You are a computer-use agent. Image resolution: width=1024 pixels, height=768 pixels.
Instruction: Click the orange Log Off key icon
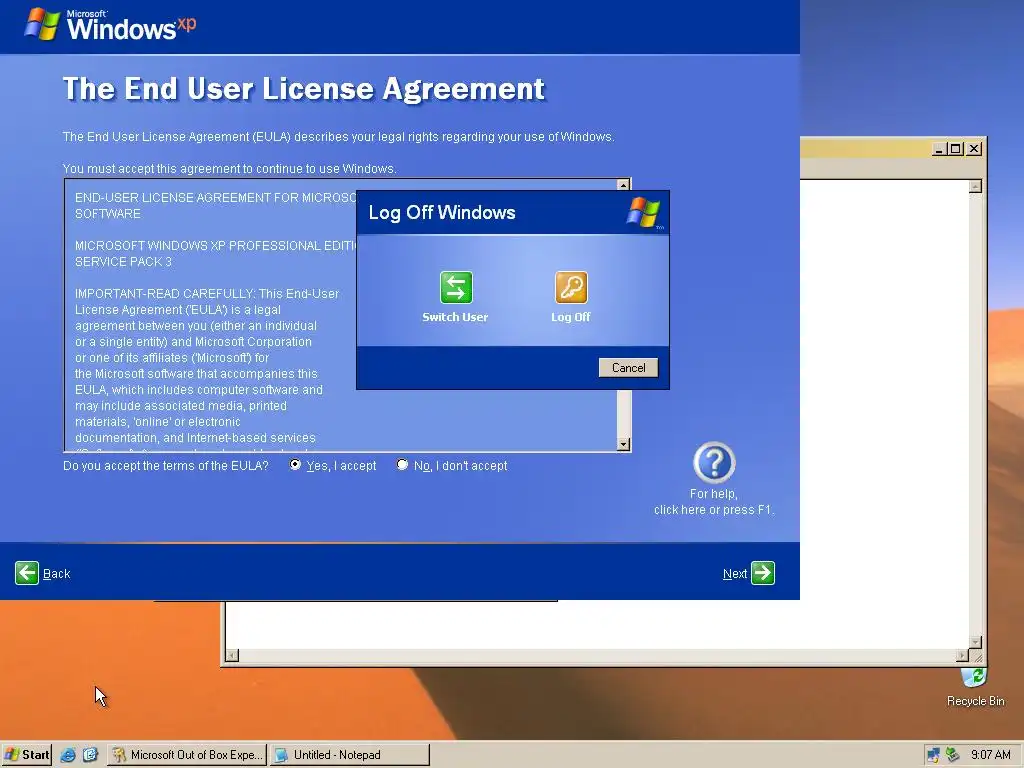click(571, 287)
